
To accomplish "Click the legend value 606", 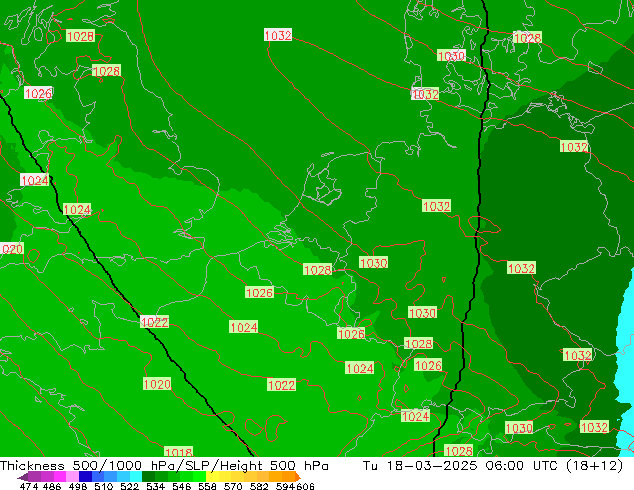I will [305, 486].
